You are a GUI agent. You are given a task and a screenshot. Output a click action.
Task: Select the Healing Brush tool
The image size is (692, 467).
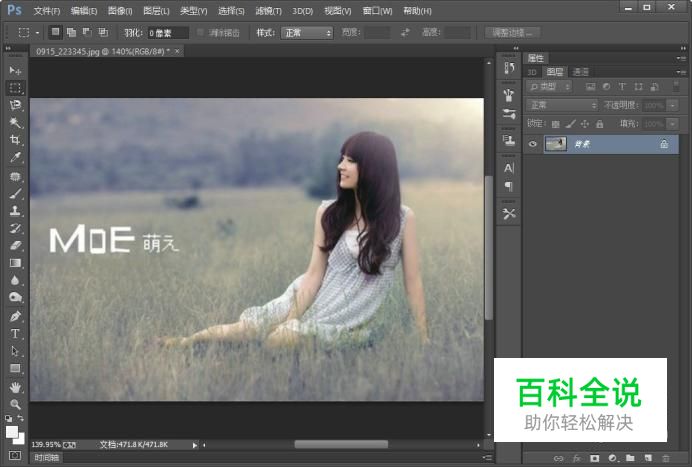(x=15, y=177)
